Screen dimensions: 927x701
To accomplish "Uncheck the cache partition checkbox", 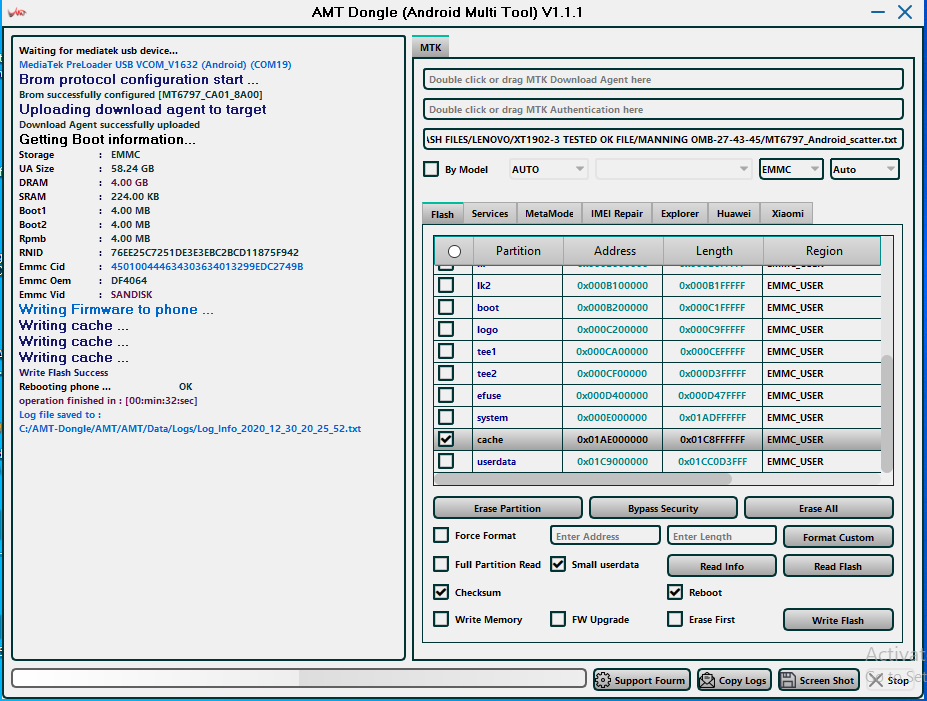I will pyautogui.click(x=446, y=439).
